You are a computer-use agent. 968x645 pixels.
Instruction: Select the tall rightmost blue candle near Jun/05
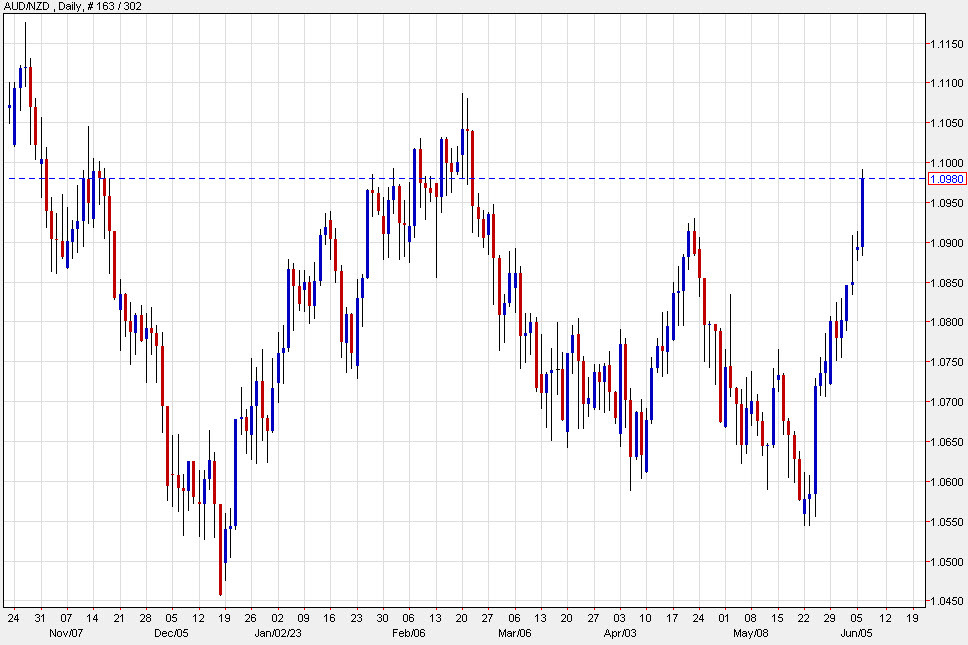[862, 210]
